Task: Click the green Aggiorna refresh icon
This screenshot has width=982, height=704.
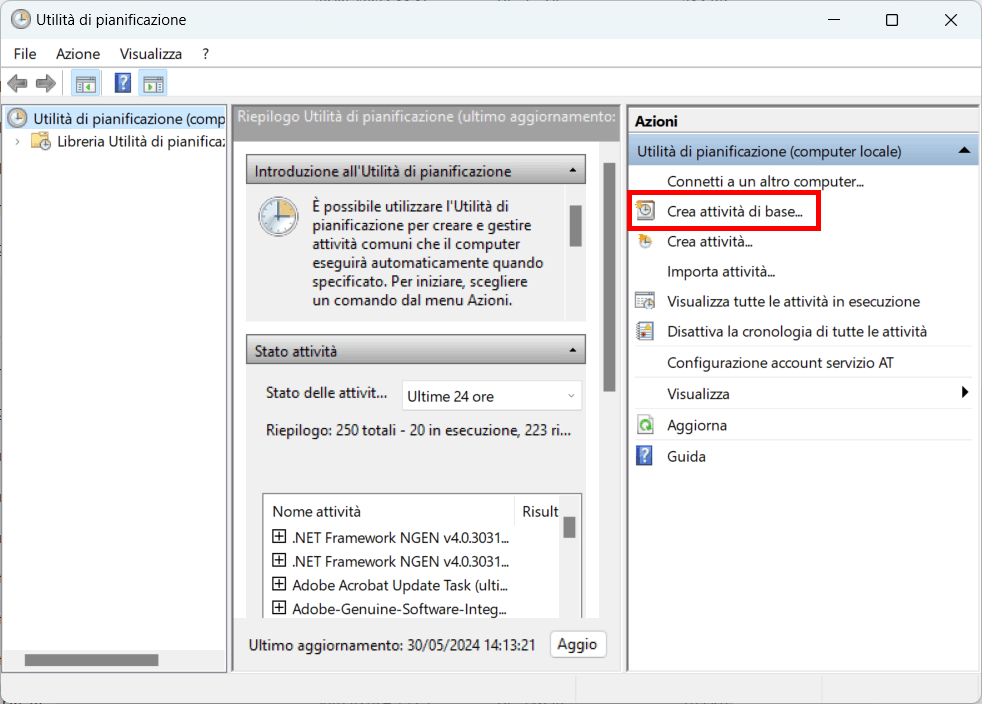Action: [x=646, y=425]
